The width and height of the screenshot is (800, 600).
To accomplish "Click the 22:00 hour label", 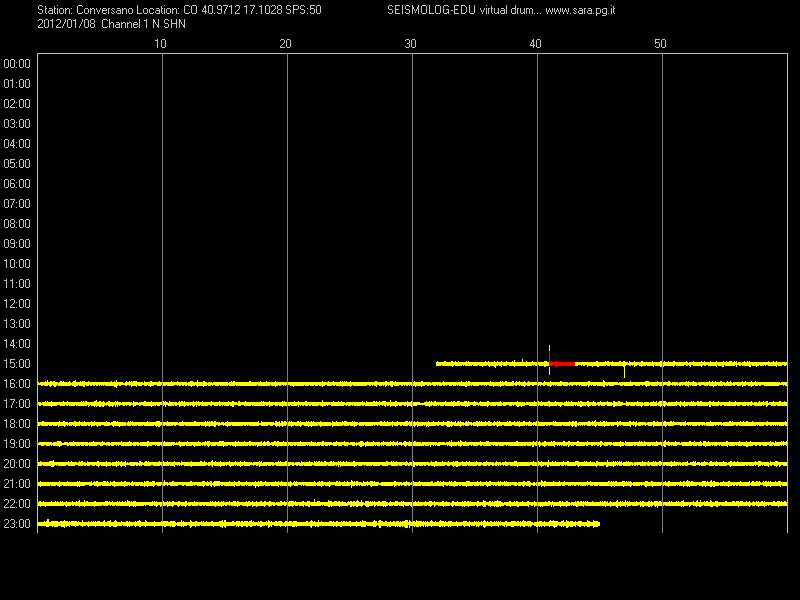I will [x=17, y=504].
